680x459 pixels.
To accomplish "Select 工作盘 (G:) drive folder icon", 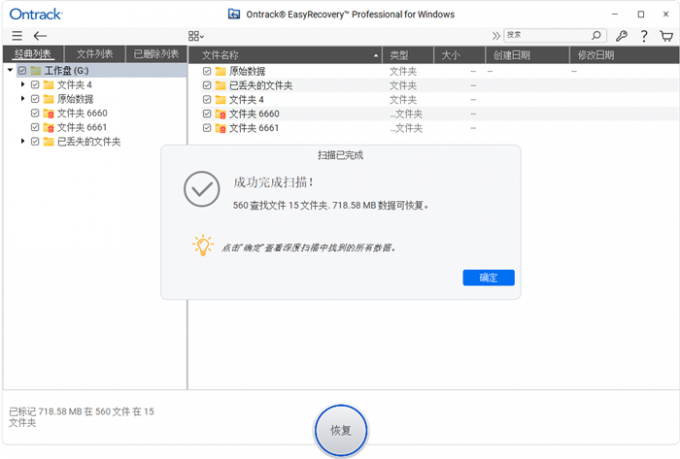I will (36, 70).
